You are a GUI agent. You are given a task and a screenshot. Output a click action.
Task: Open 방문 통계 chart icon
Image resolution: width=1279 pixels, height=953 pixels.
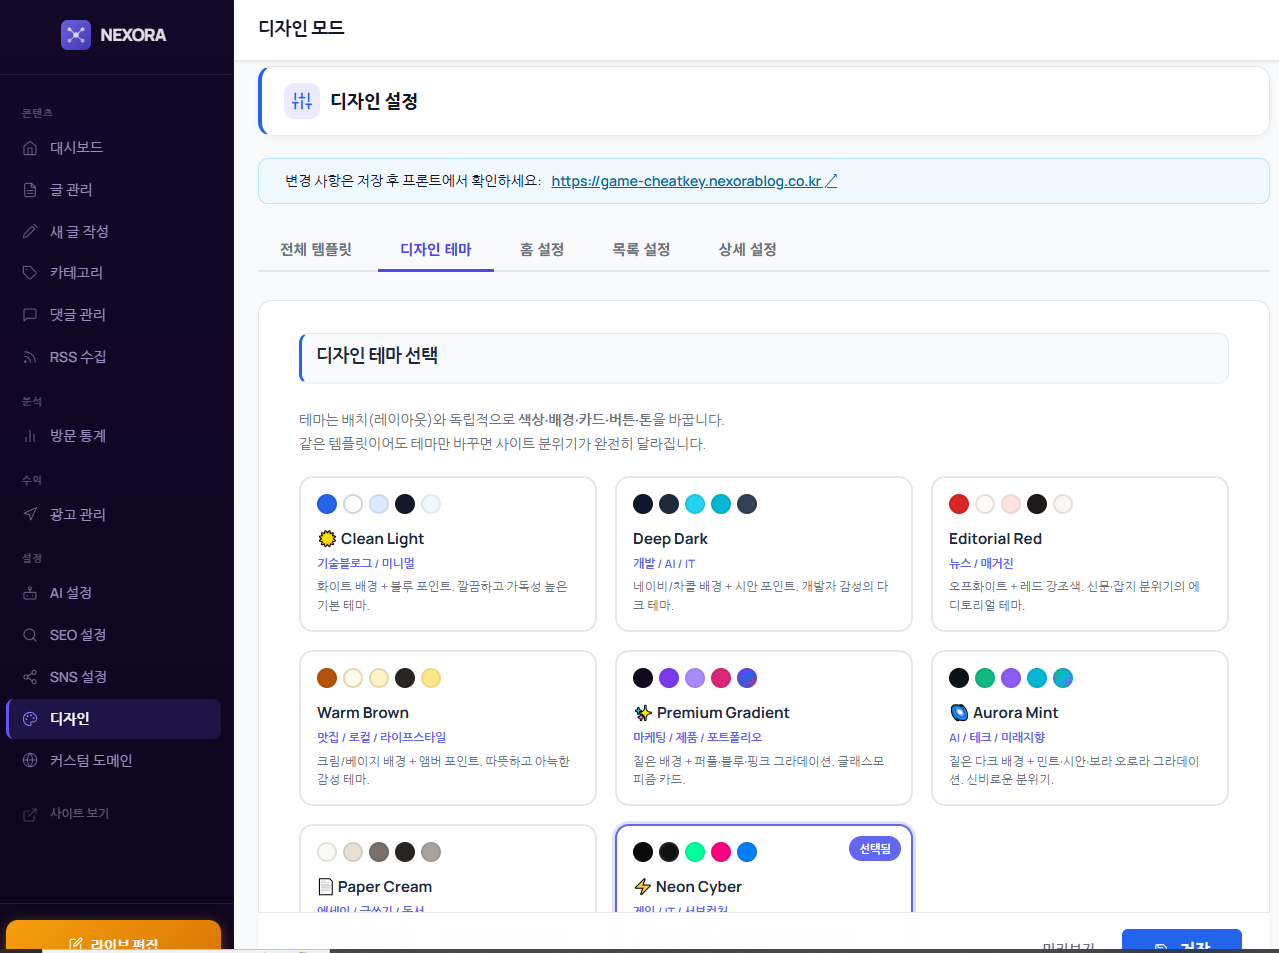[x=30, y=436]
